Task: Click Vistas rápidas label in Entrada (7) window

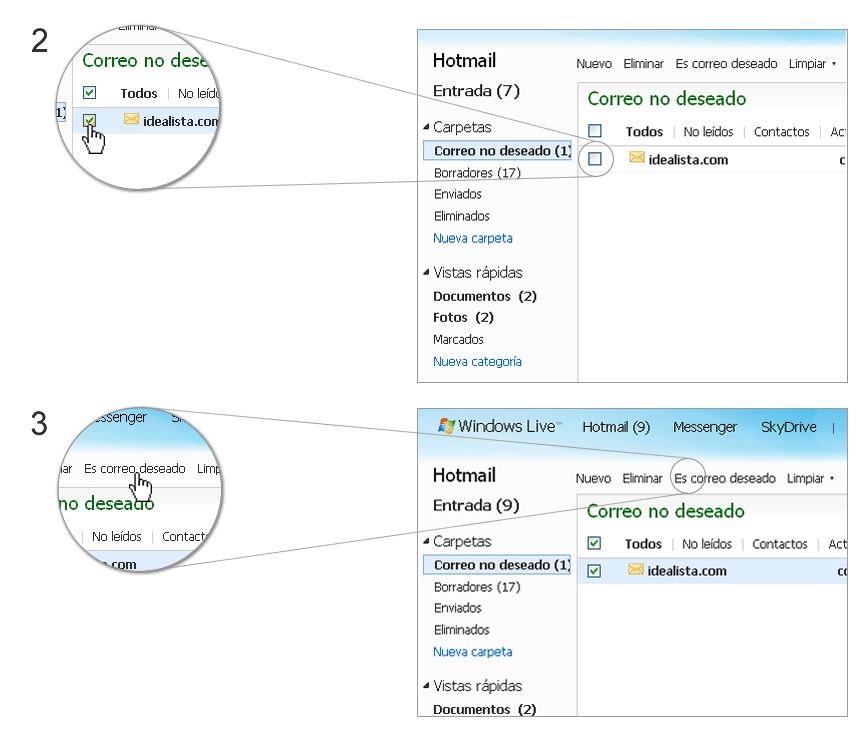Action: click(x=478, y=273)
